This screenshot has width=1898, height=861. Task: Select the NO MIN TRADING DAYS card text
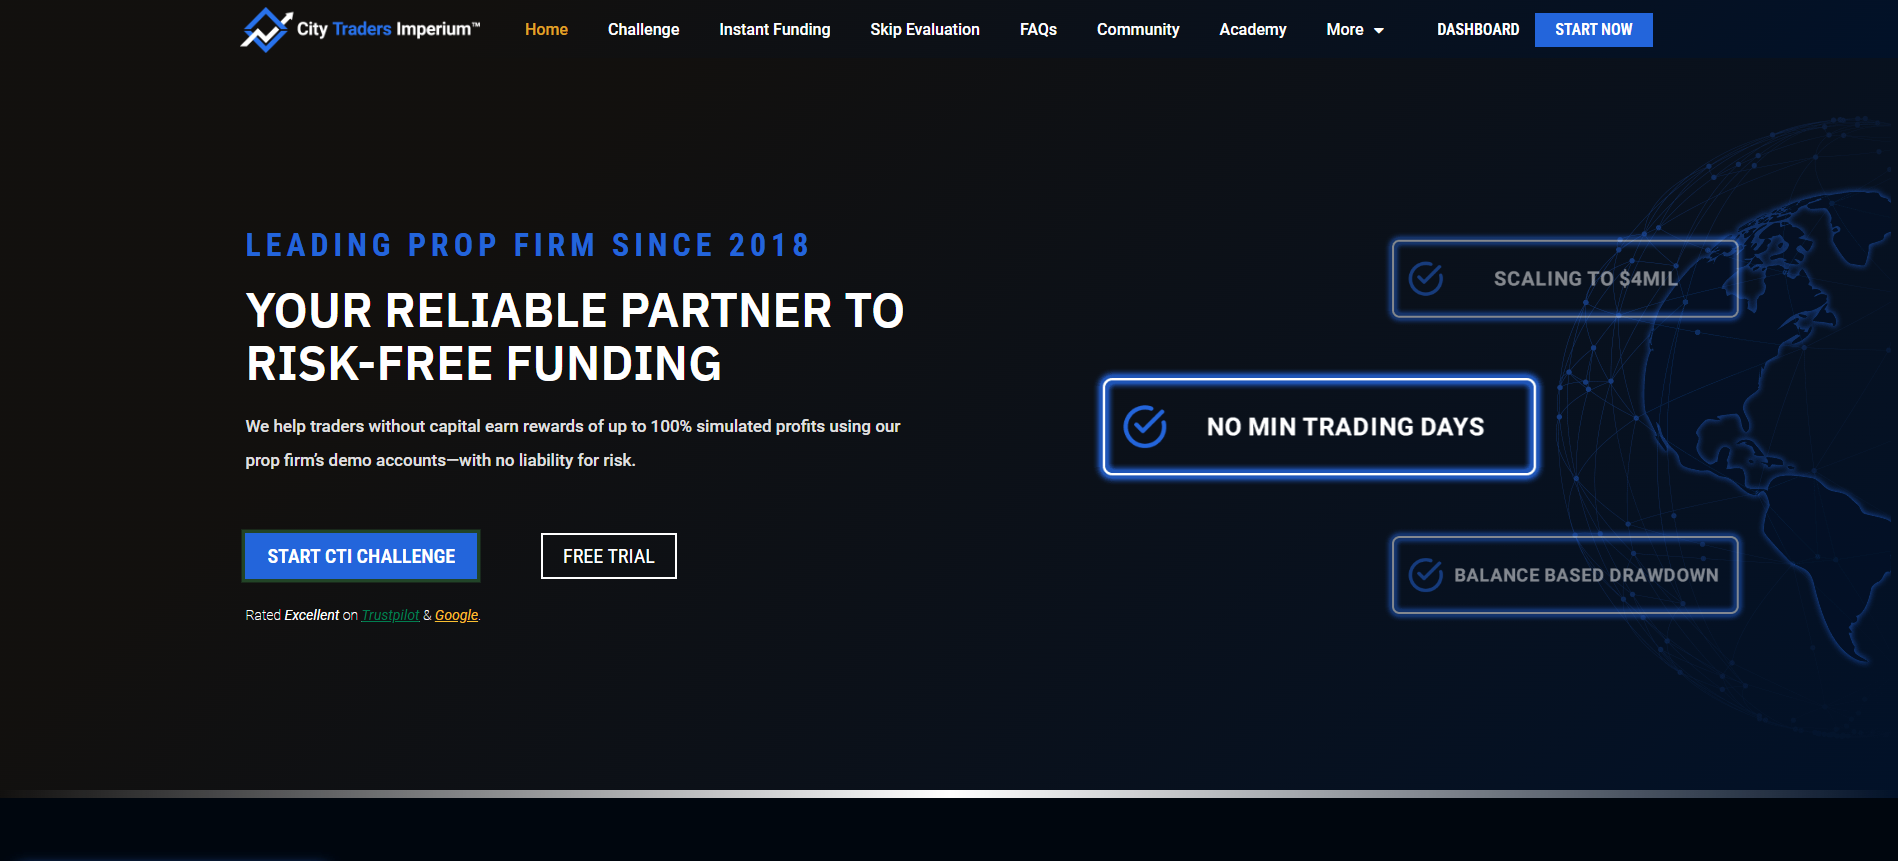point(1345,427)
